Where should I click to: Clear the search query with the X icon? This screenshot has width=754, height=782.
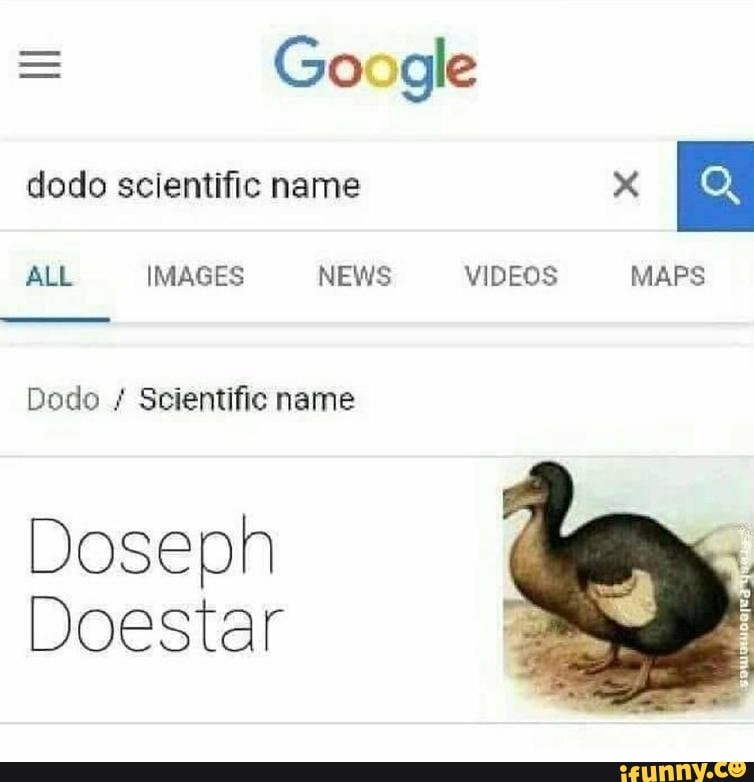point(626,185)
